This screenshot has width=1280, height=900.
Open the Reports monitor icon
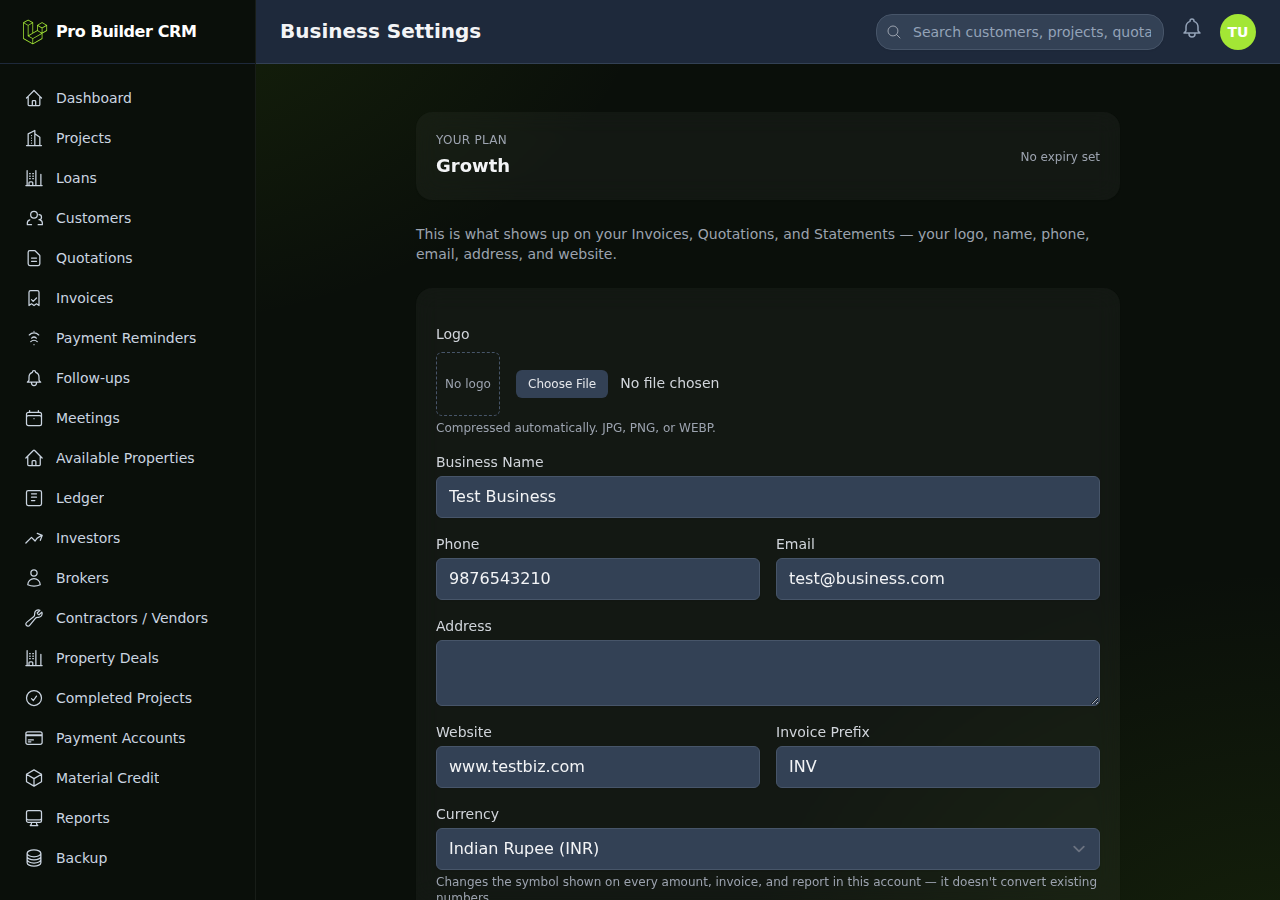coord(34,818)
